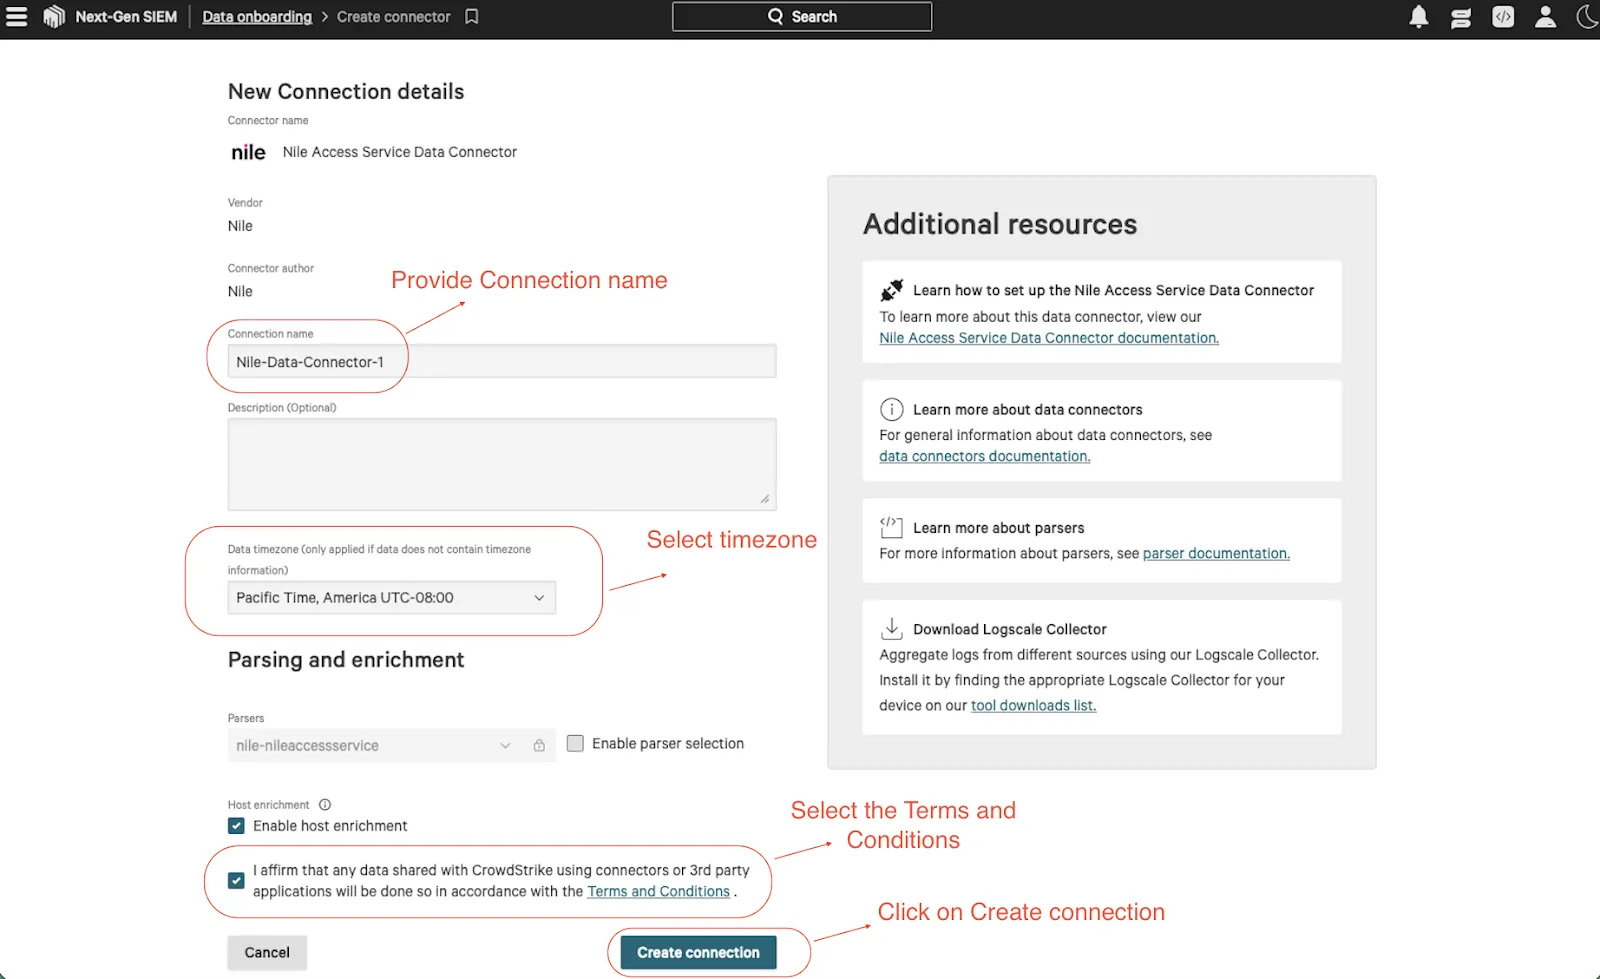Screen dimensions: 1600x979
Task: Open the Data timezone dropdown
Action: tap(392, 598)
